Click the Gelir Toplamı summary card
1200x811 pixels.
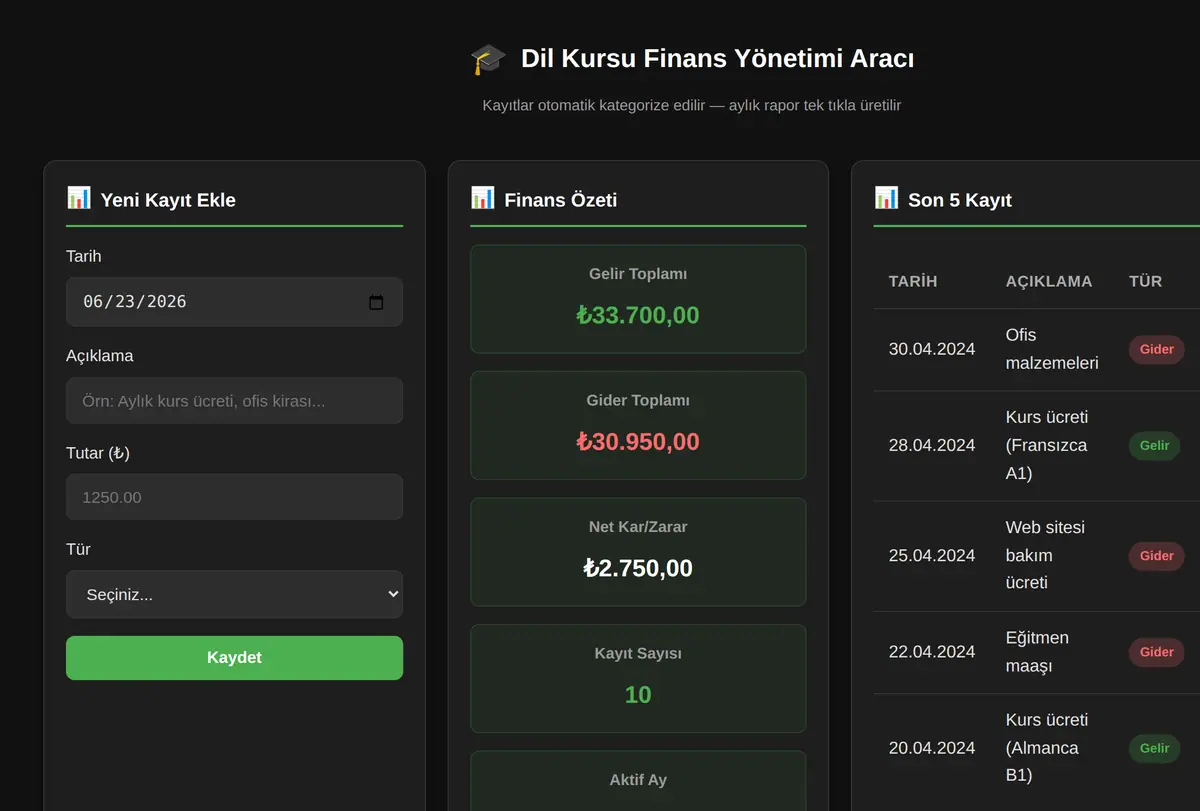click(x=638, y=299)
